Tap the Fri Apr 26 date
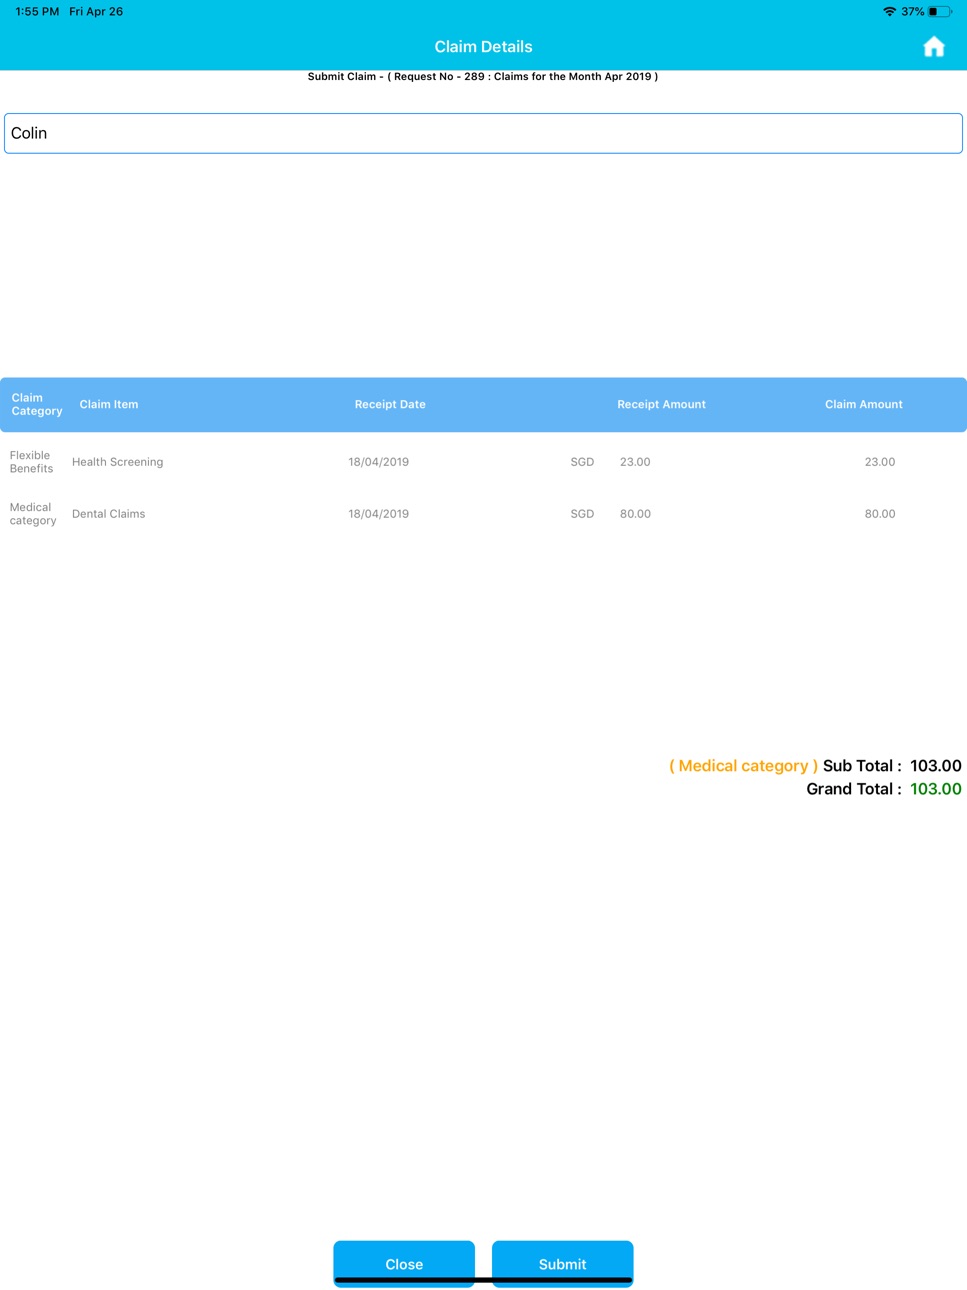This screenshot has width=967, height=1290. [96, 12]
